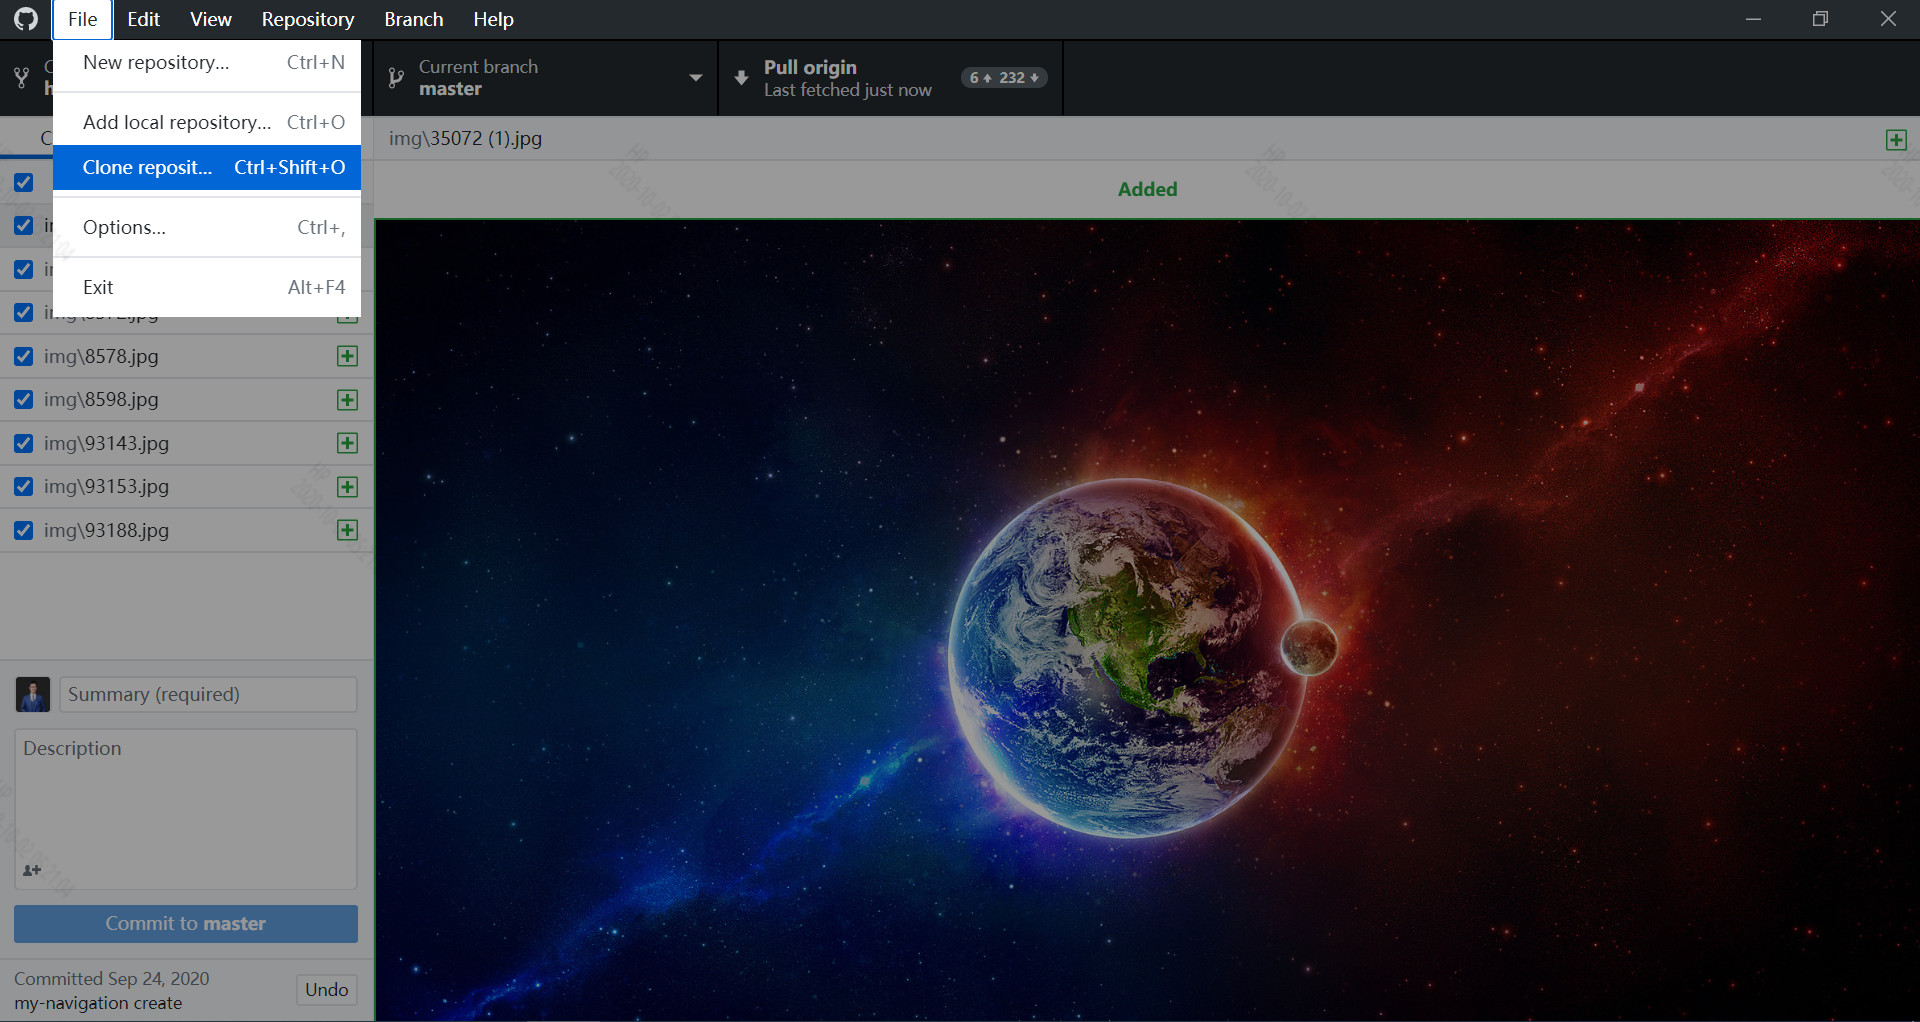The height and width of the screenshot is (1022, 1920).
Task: Click the pull down-arrow icon beside Pull origin
Action: point(741,78)
